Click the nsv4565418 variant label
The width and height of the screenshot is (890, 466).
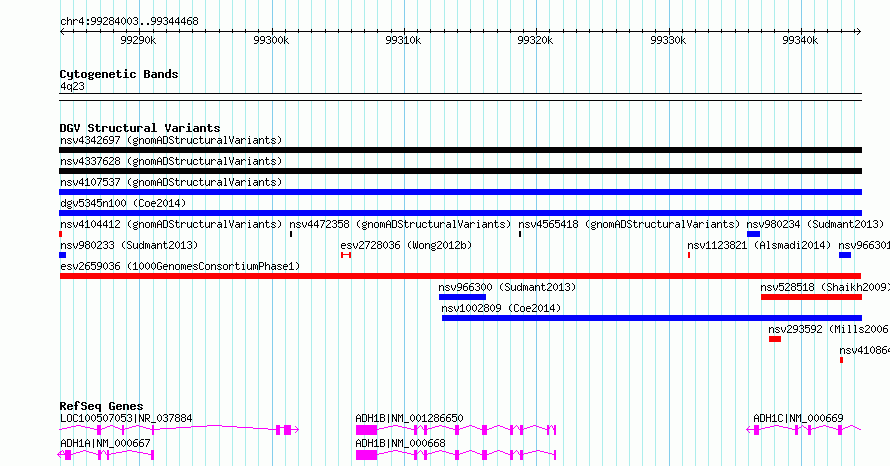pos(629,224)
